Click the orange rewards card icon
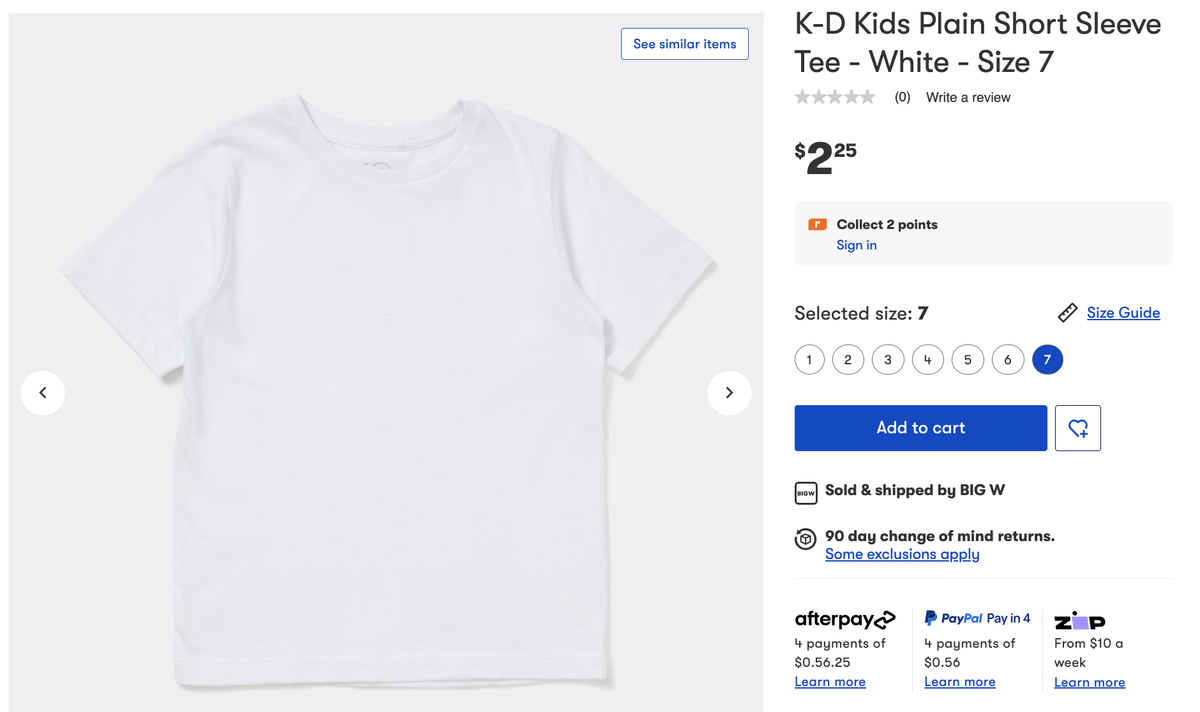 pyautogui.click(x=817, y=225)
